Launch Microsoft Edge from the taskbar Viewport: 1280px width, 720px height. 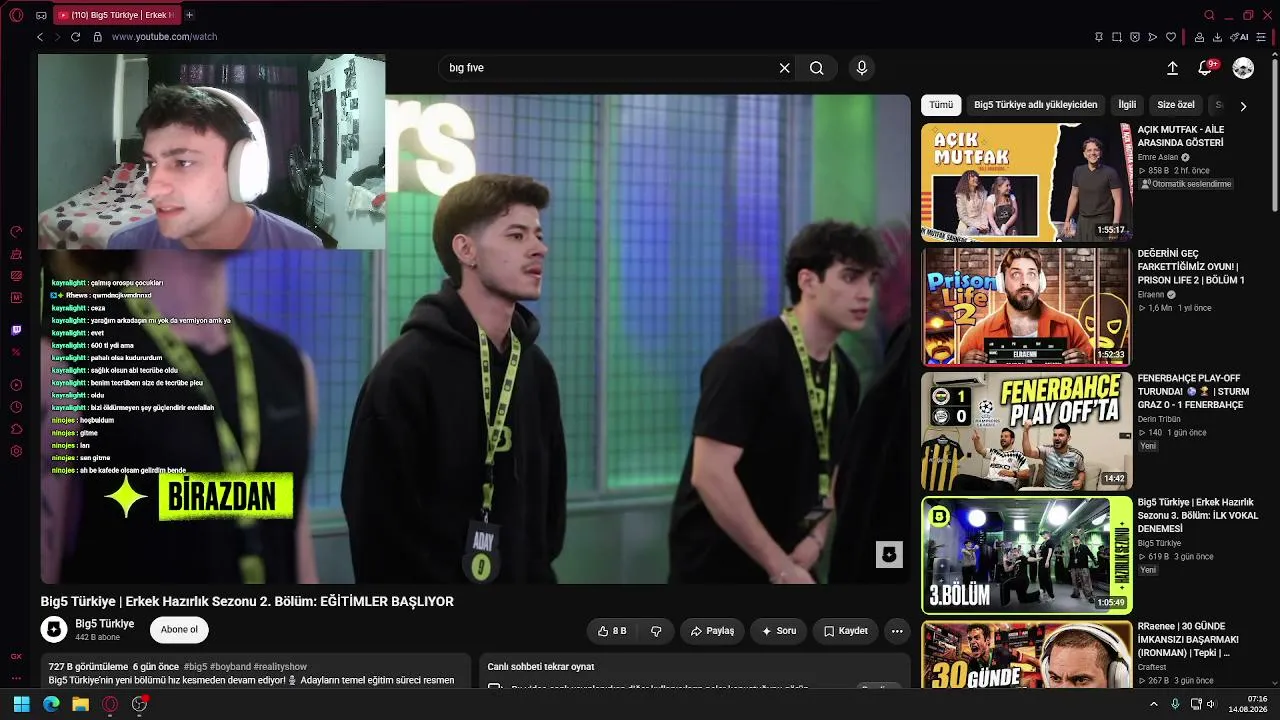coord(51,704)
